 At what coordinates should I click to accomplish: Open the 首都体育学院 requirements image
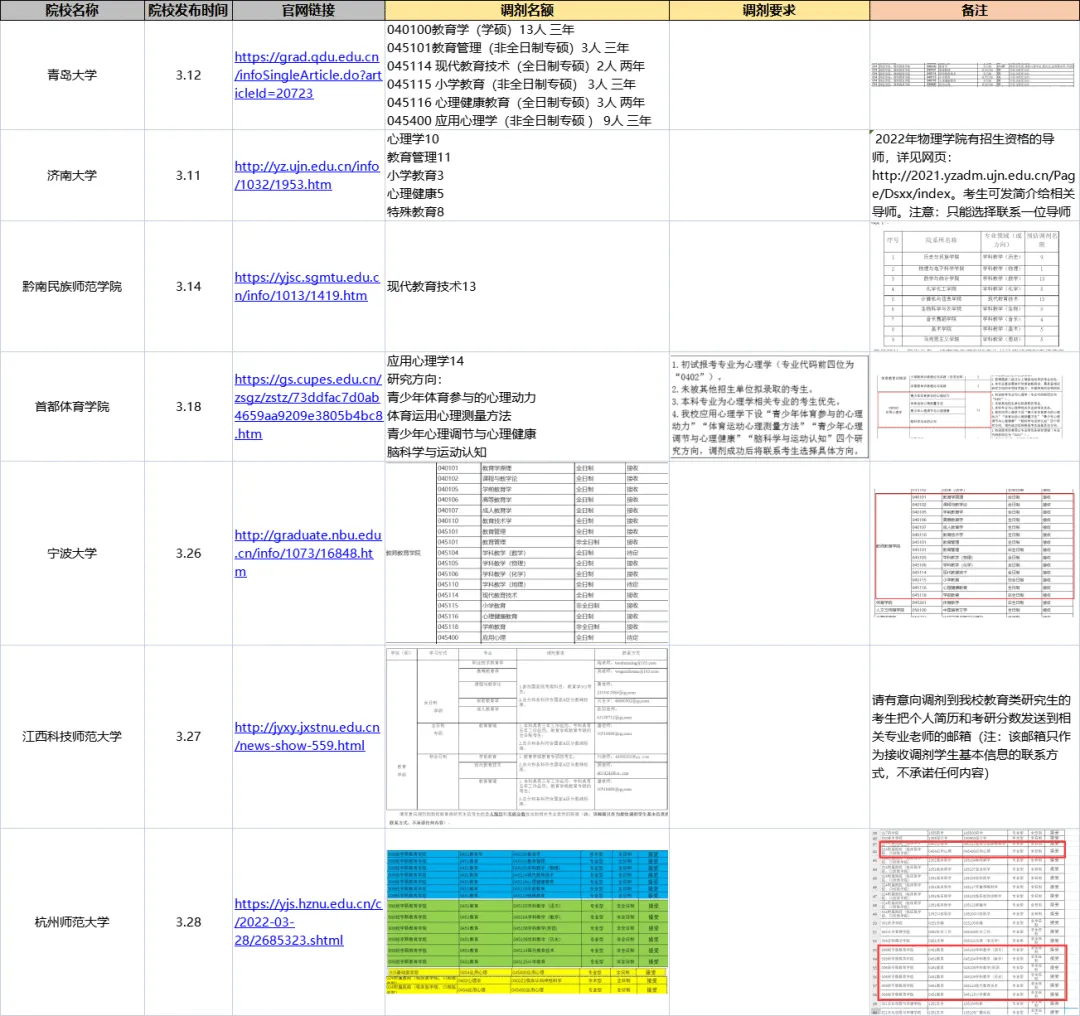[769, 407]
